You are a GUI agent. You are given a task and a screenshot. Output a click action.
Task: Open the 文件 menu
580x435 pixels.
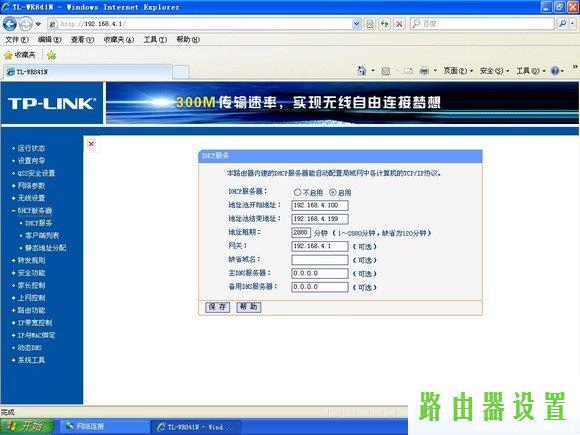[17, 39]
